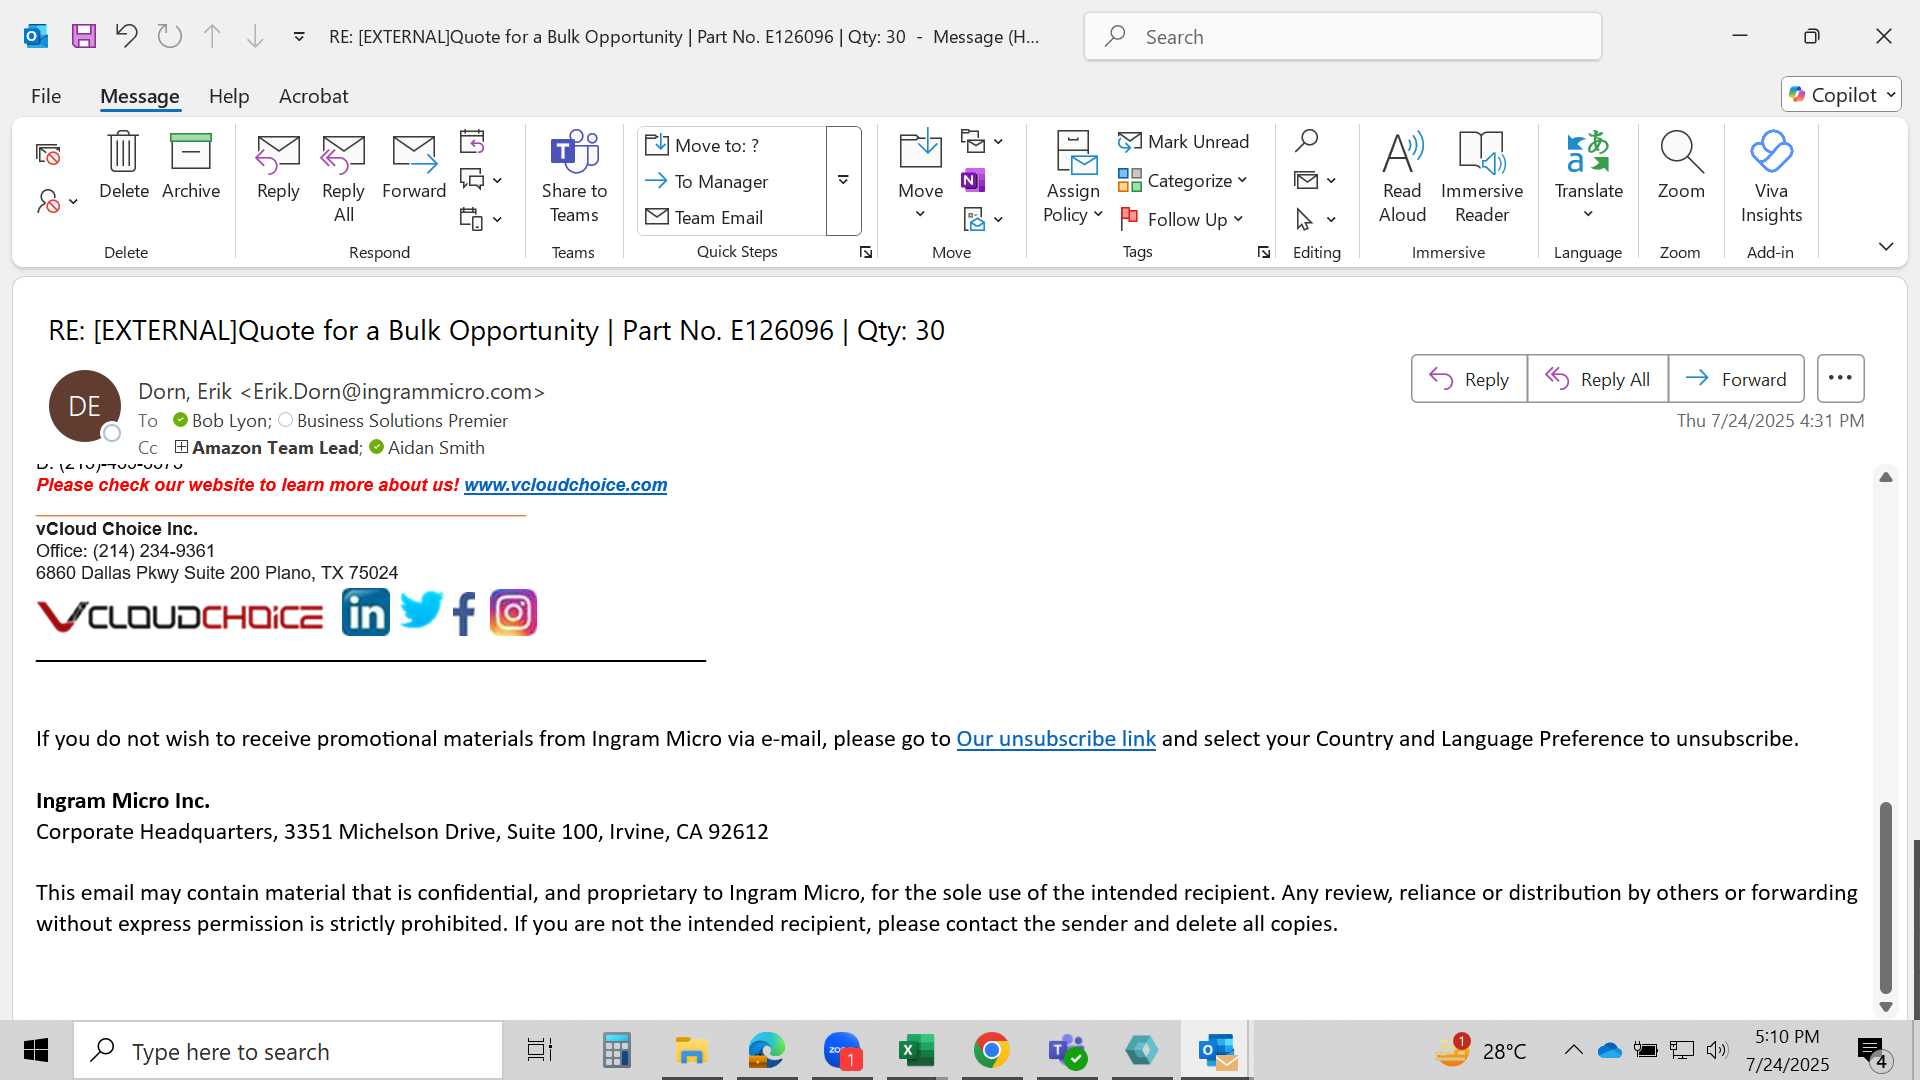The image size is (1920, 1080).
Task: Choose Team Email quick step
Action: pos(732,217)
